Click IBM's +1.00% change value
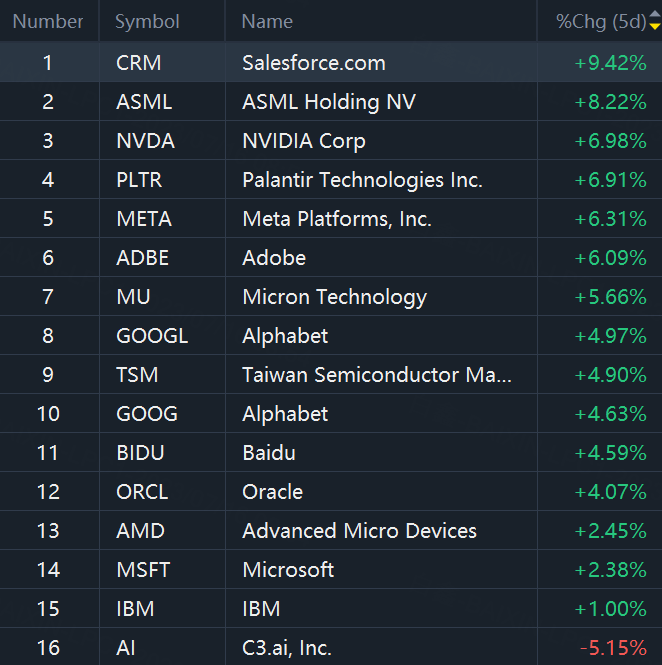Screen dimensions: 662x665 [x=610, y=609]
